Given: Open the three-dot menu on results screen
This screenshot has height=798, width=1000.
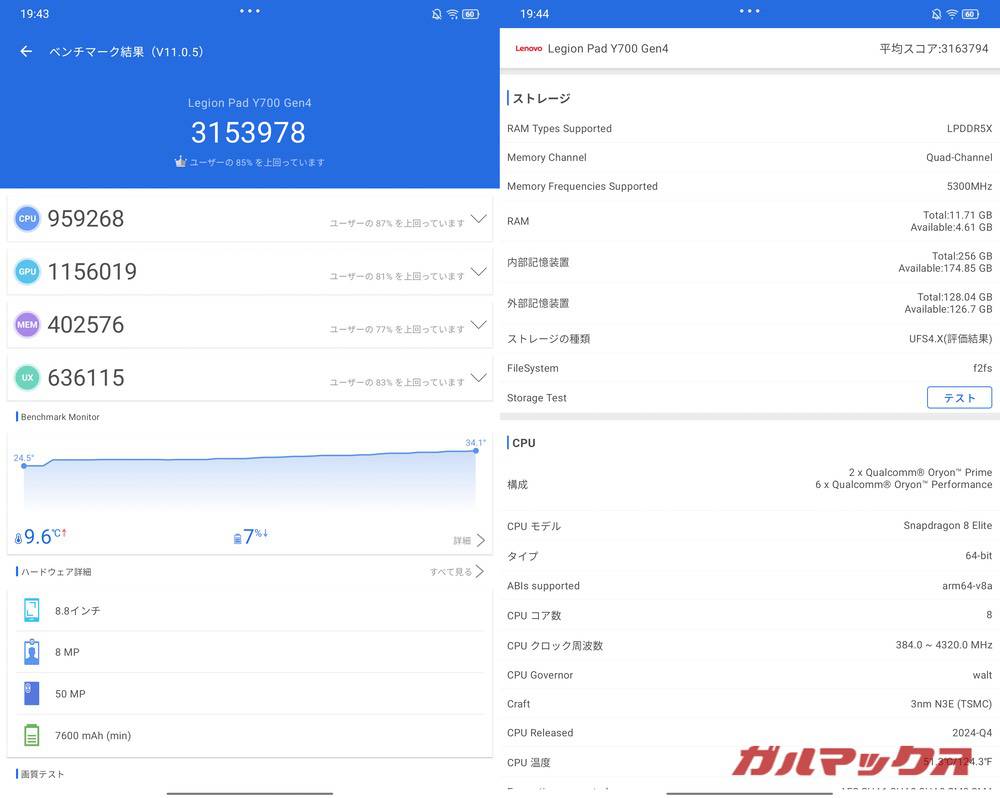Looking at the screenshot, I should point(249,11).
